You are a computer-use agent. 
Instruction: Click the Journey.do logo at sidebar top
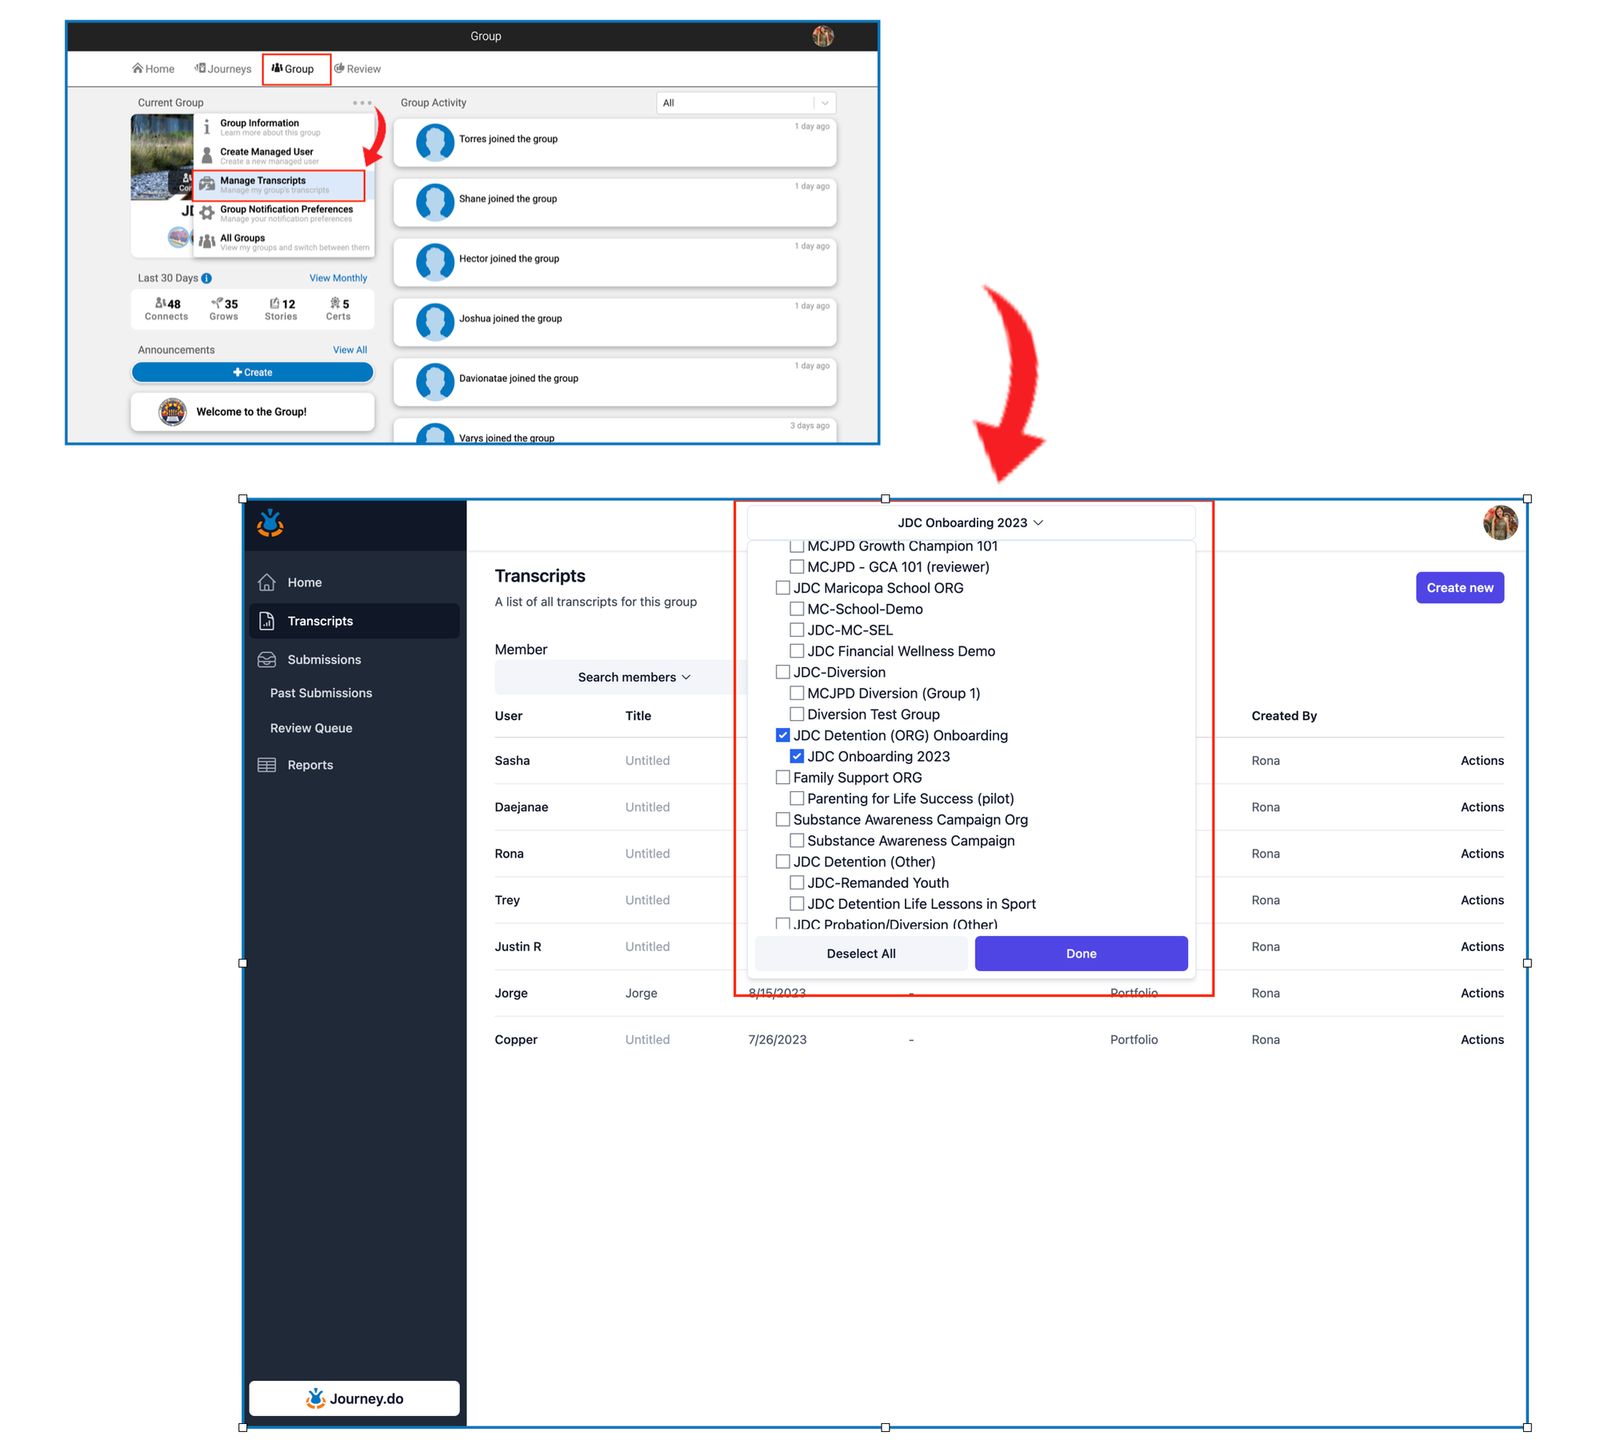270,523
